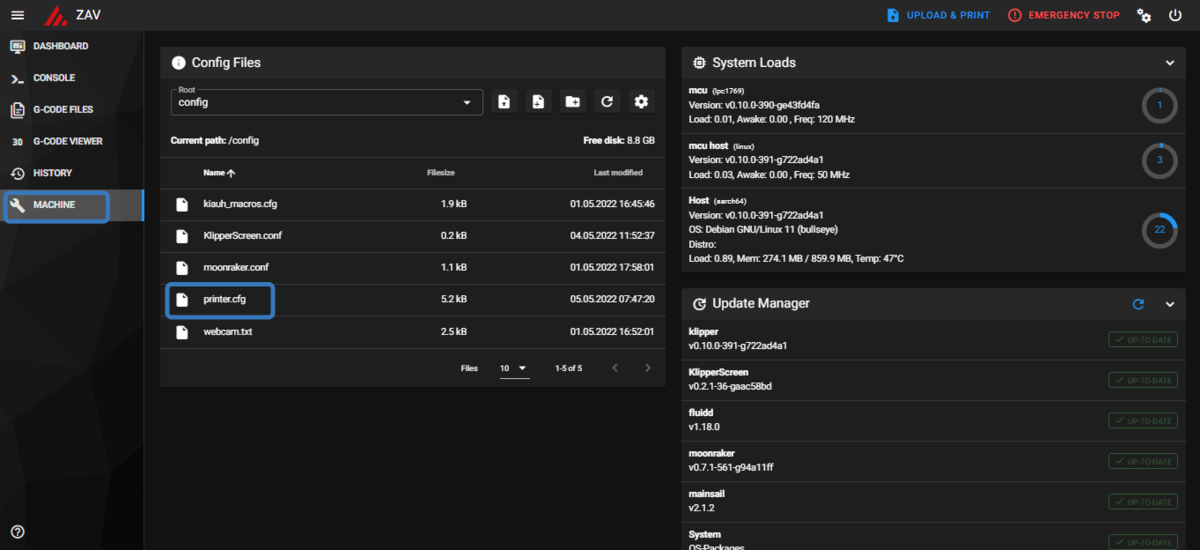Click file icon beside kiauh_macros.cfg
The image size is (1200, 550).
[x=182, y=204]
